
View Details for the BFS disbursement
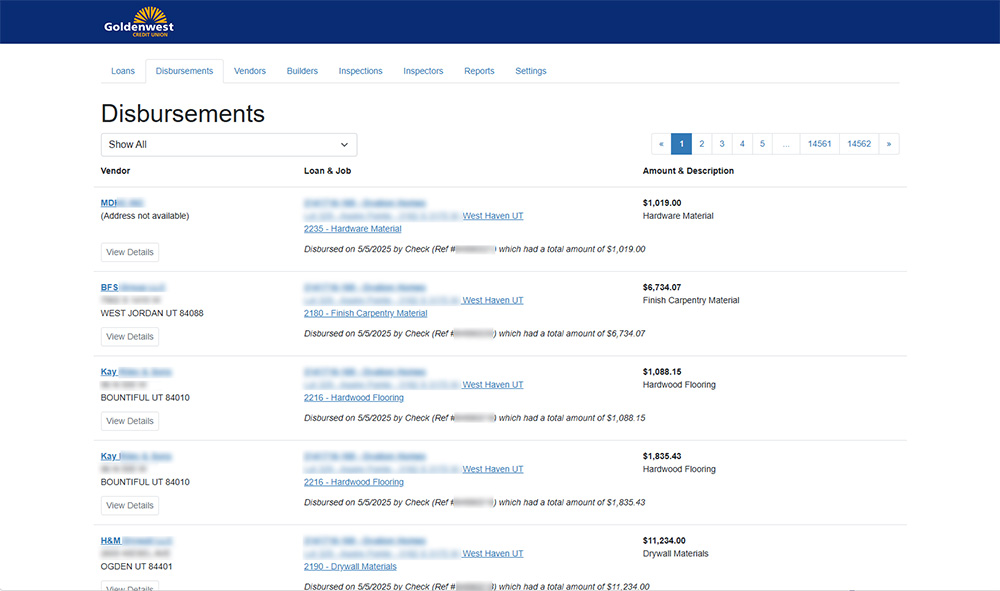[129, 336]
